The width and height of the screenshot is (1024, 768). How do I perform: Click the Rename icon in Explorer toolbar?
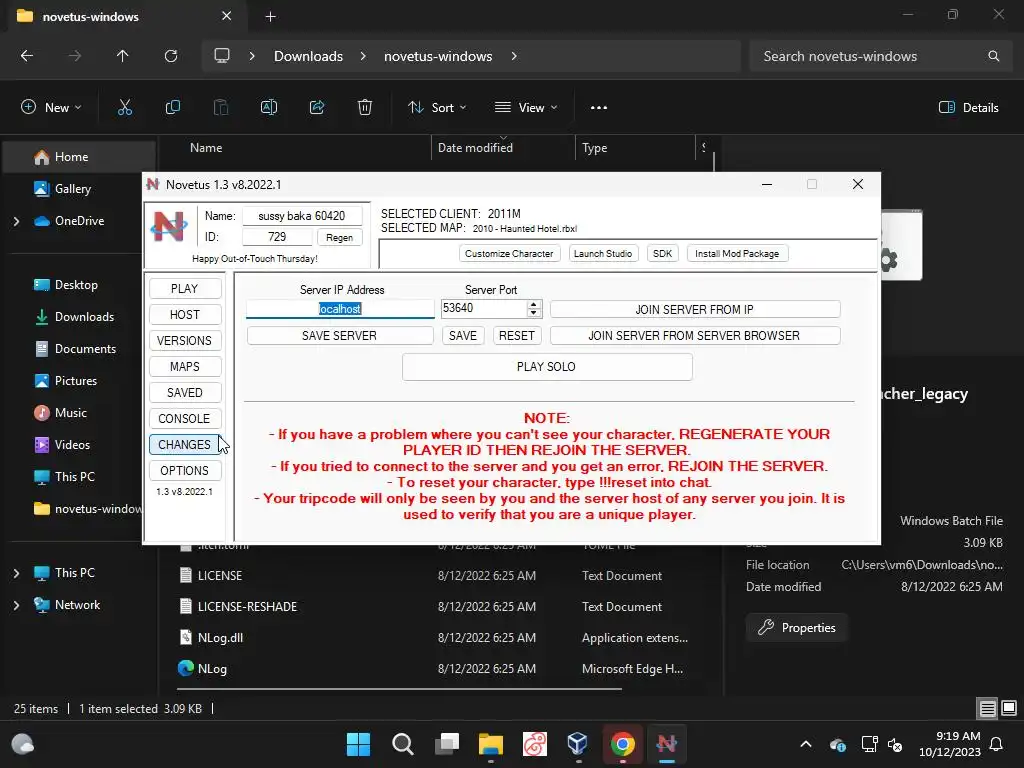click(269, 108)
